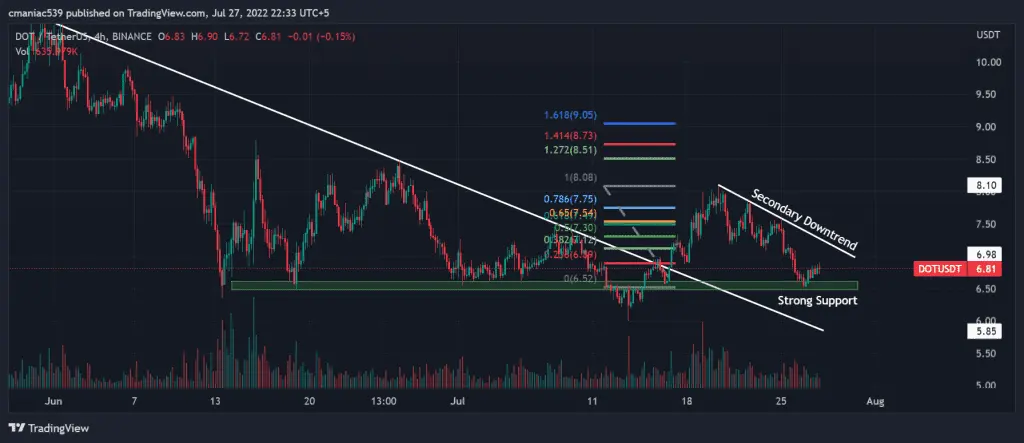This screenshot has height=443, width=1024.
Task: Click the 9.00 price axis value
Action: 986,127
